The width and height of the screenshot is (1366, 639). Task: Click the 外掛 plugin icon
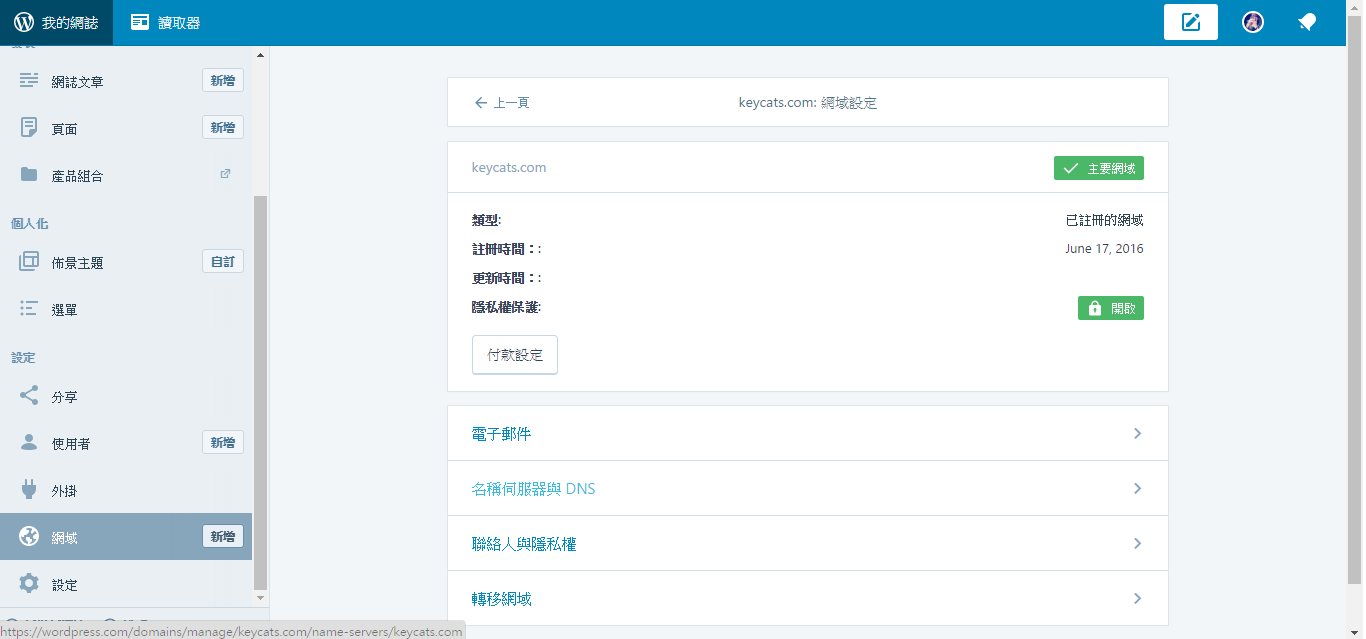click(x=29, y=490)
